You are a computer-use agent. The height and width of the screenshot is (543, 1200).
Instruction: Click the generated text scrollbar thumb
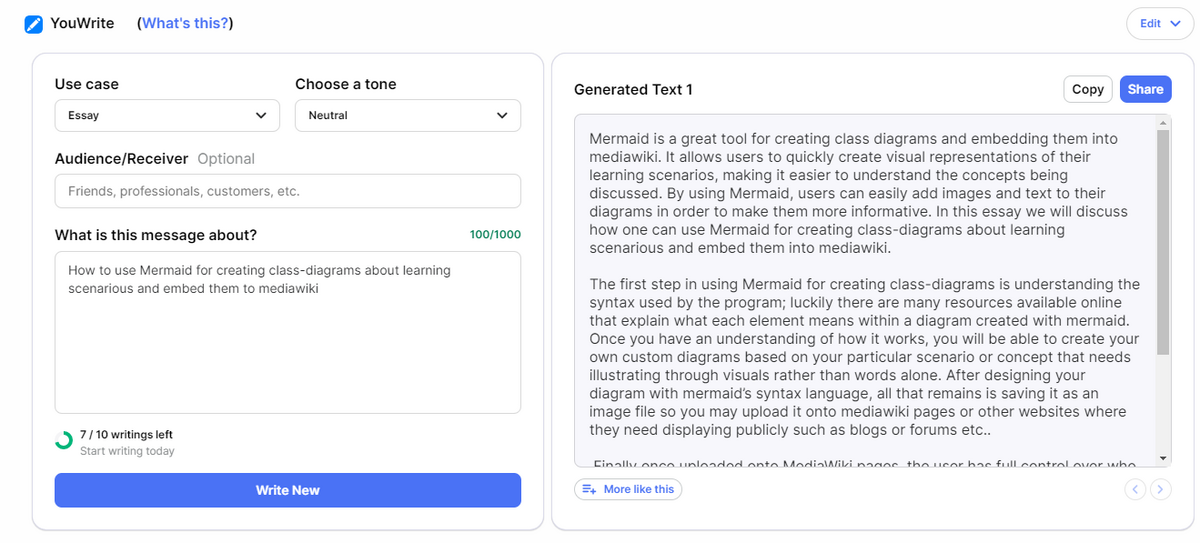1162,240
